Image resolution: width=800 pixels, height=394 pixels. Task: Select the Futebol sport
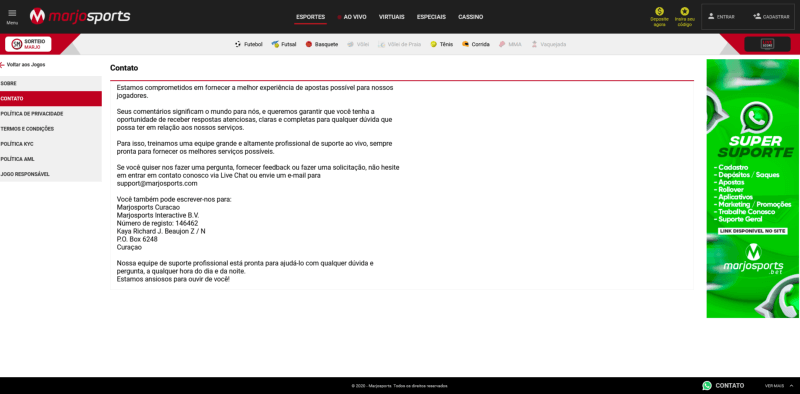[248, 44]
